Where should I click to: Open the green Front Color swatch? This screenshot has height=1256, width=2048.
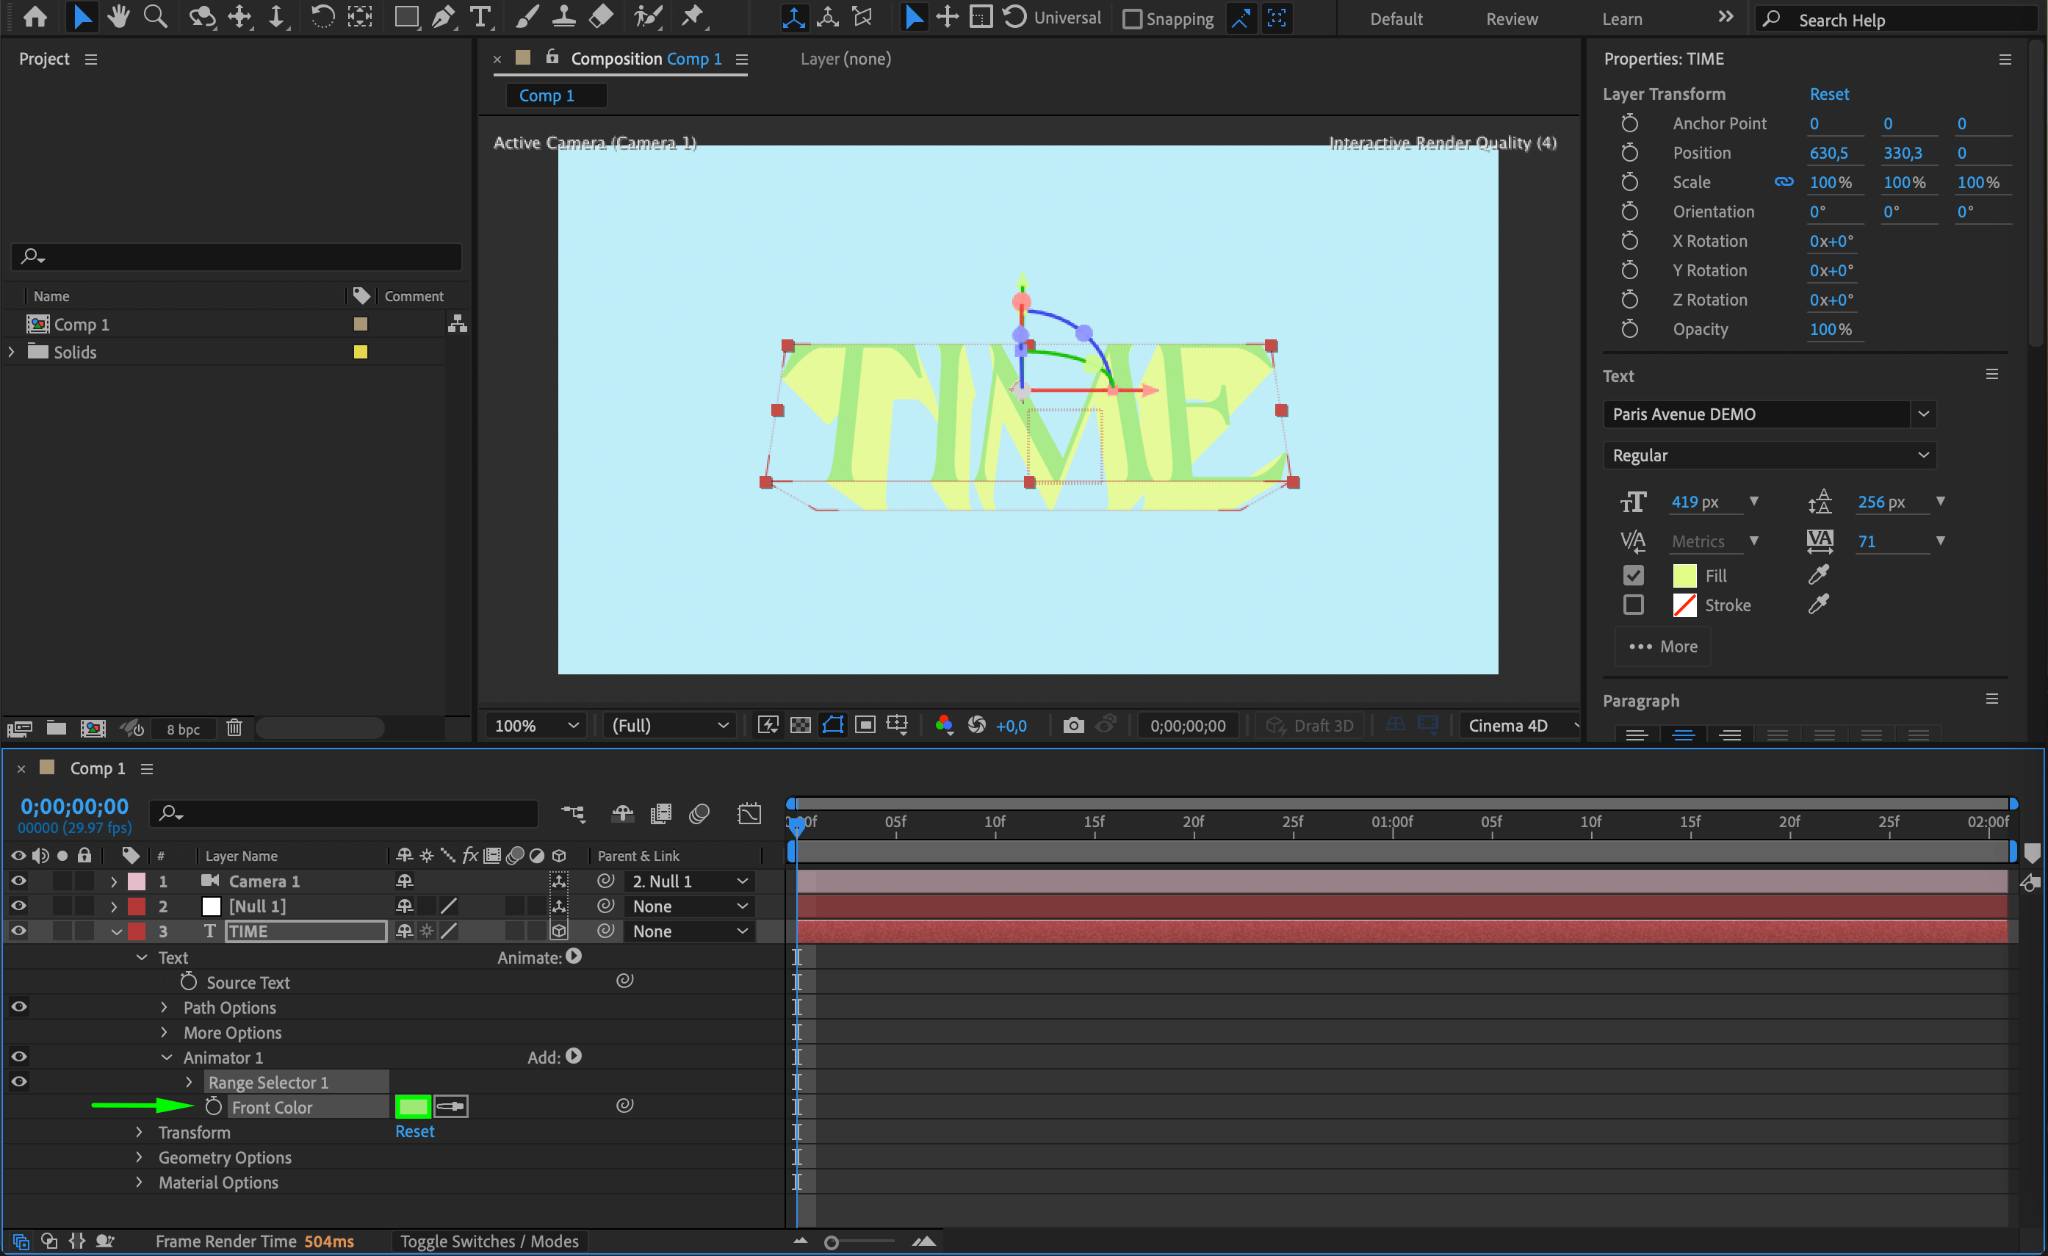point(413,1106)
